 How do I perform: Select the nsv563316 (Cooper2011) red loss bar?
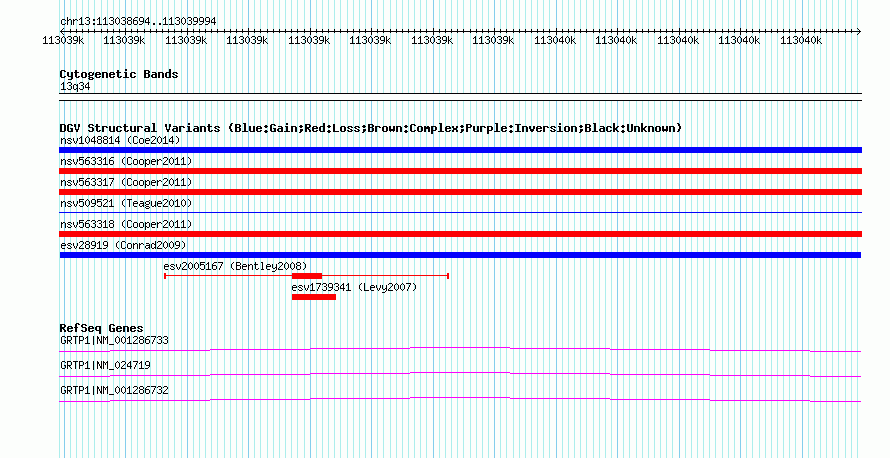460,171
